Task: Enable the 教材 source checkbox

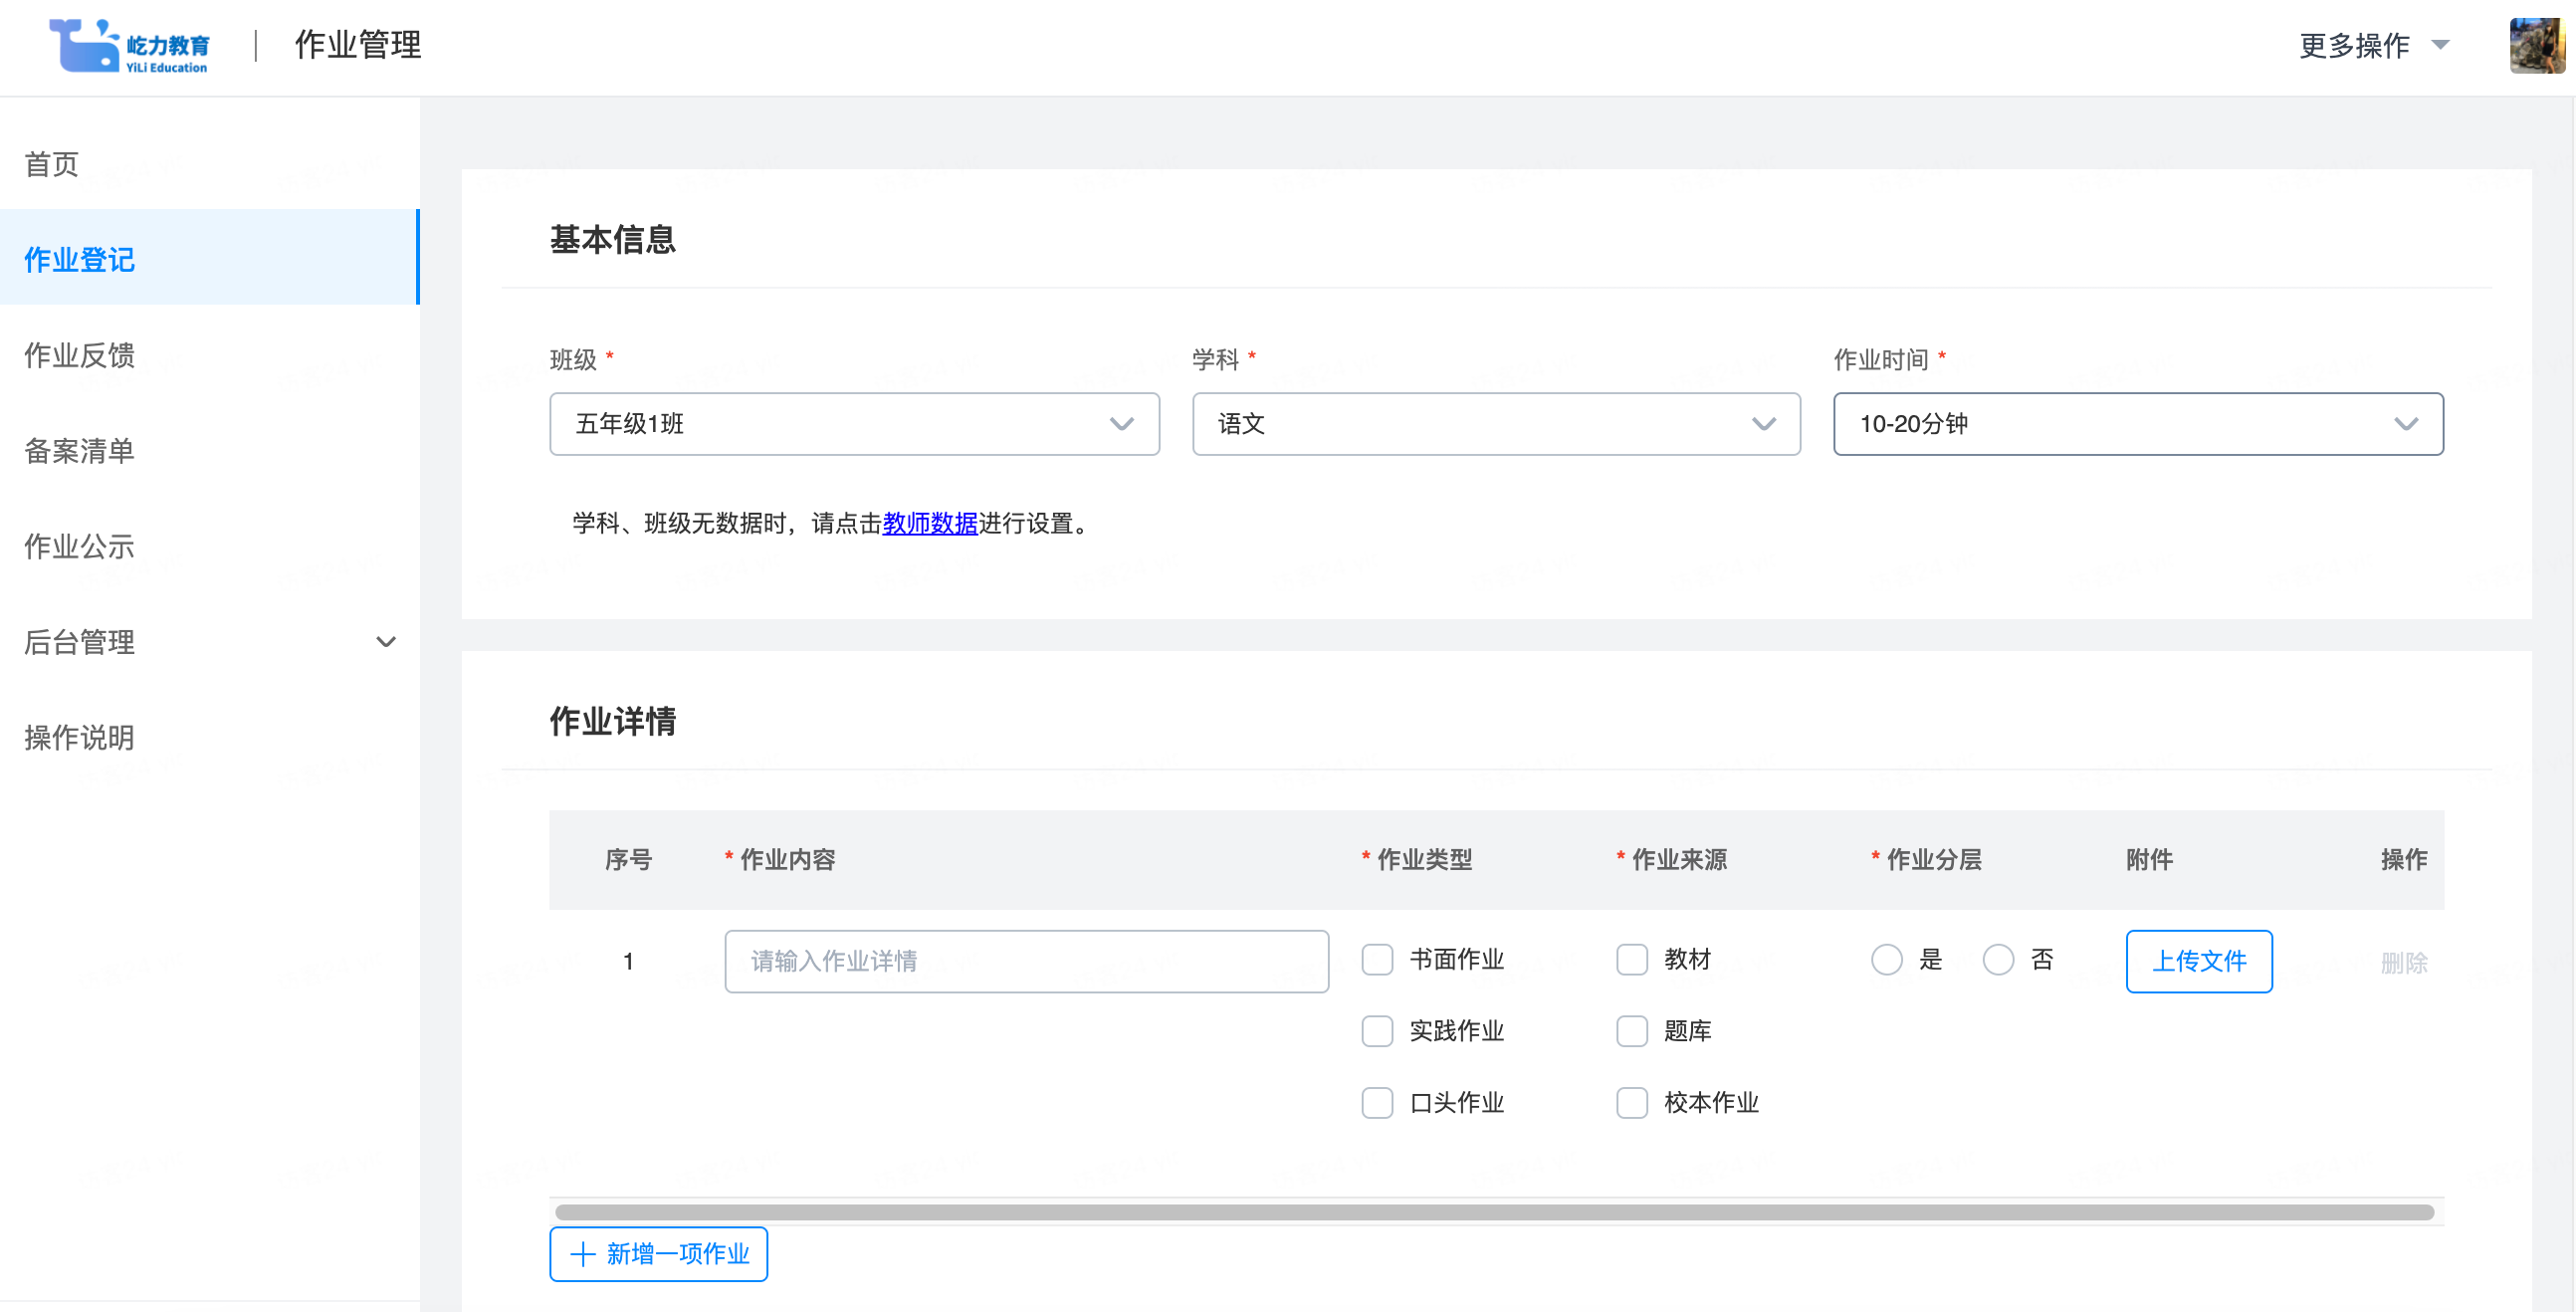Action: 1632,960
